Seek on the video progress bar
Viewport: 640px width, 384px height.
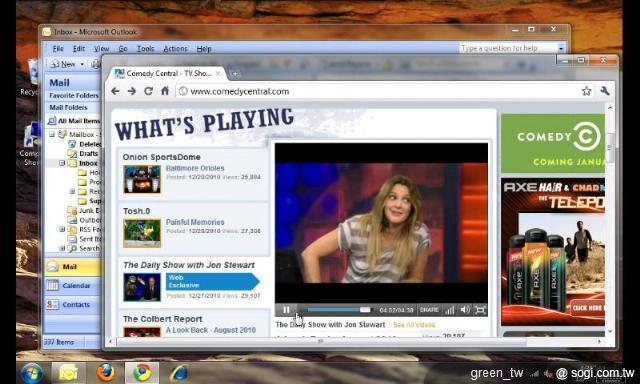[x=339, y=310]
